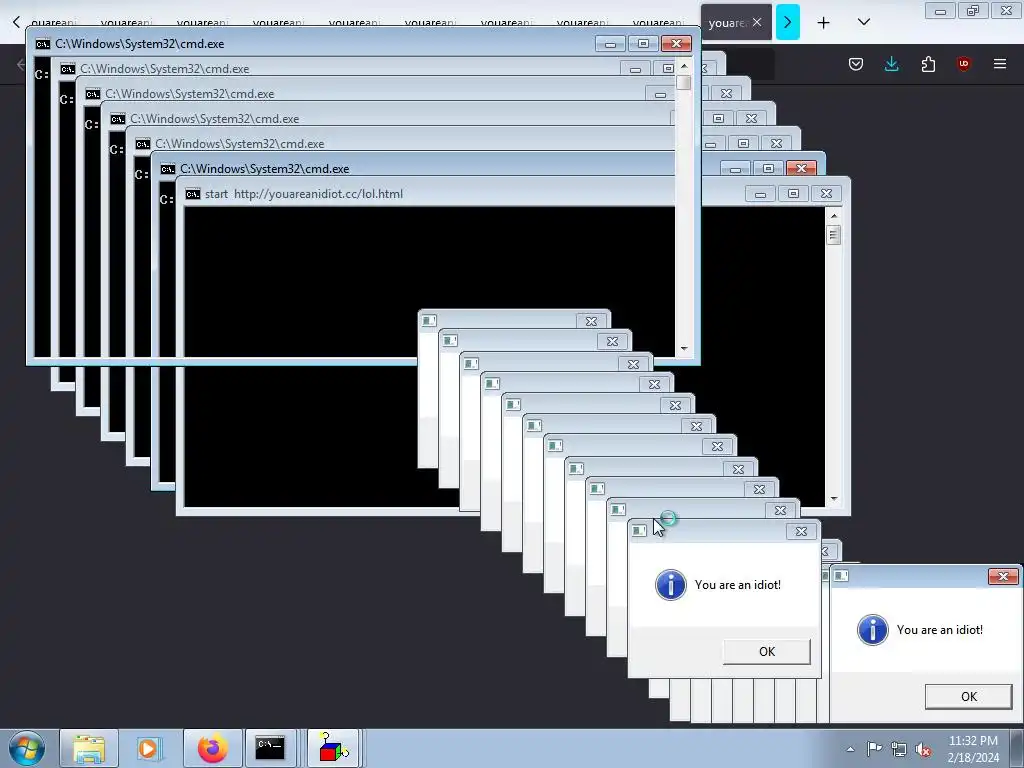Open the Windows Start menu
Image resolution: width=1024 pixels, height=768 pixels.
(27, 748)
